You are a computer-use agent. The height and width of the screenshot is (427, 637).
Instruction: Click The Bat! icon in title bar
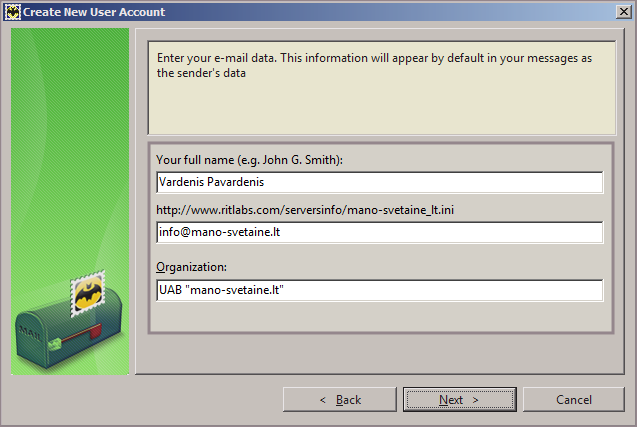click(14, 12)
